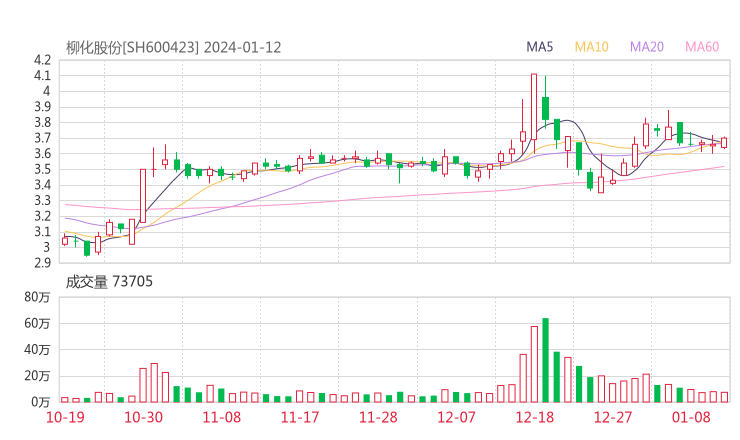Click the 11-17 date axis label
This screenshot has width=740, height=440.
tap(300, 417)
